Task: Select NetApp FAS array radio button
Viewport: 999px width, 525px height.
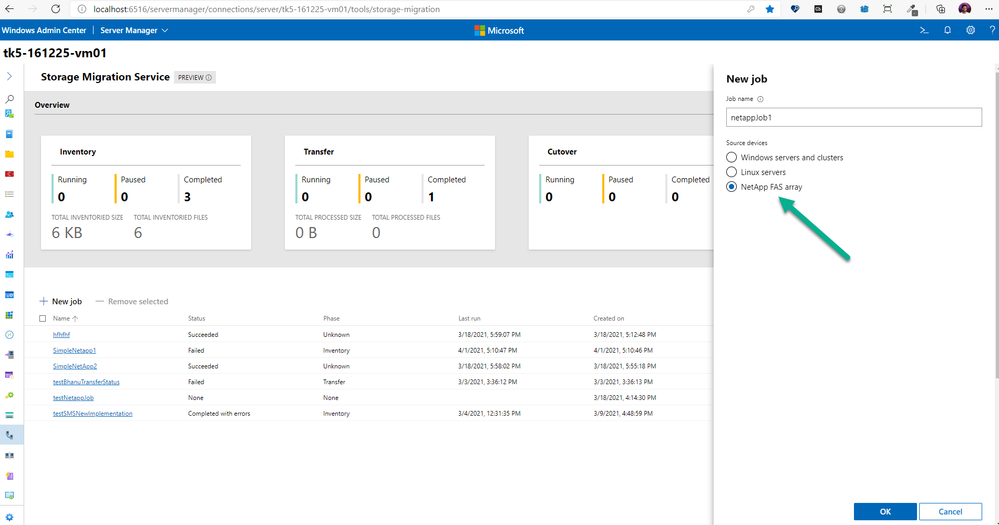Action: coord(731,187)
